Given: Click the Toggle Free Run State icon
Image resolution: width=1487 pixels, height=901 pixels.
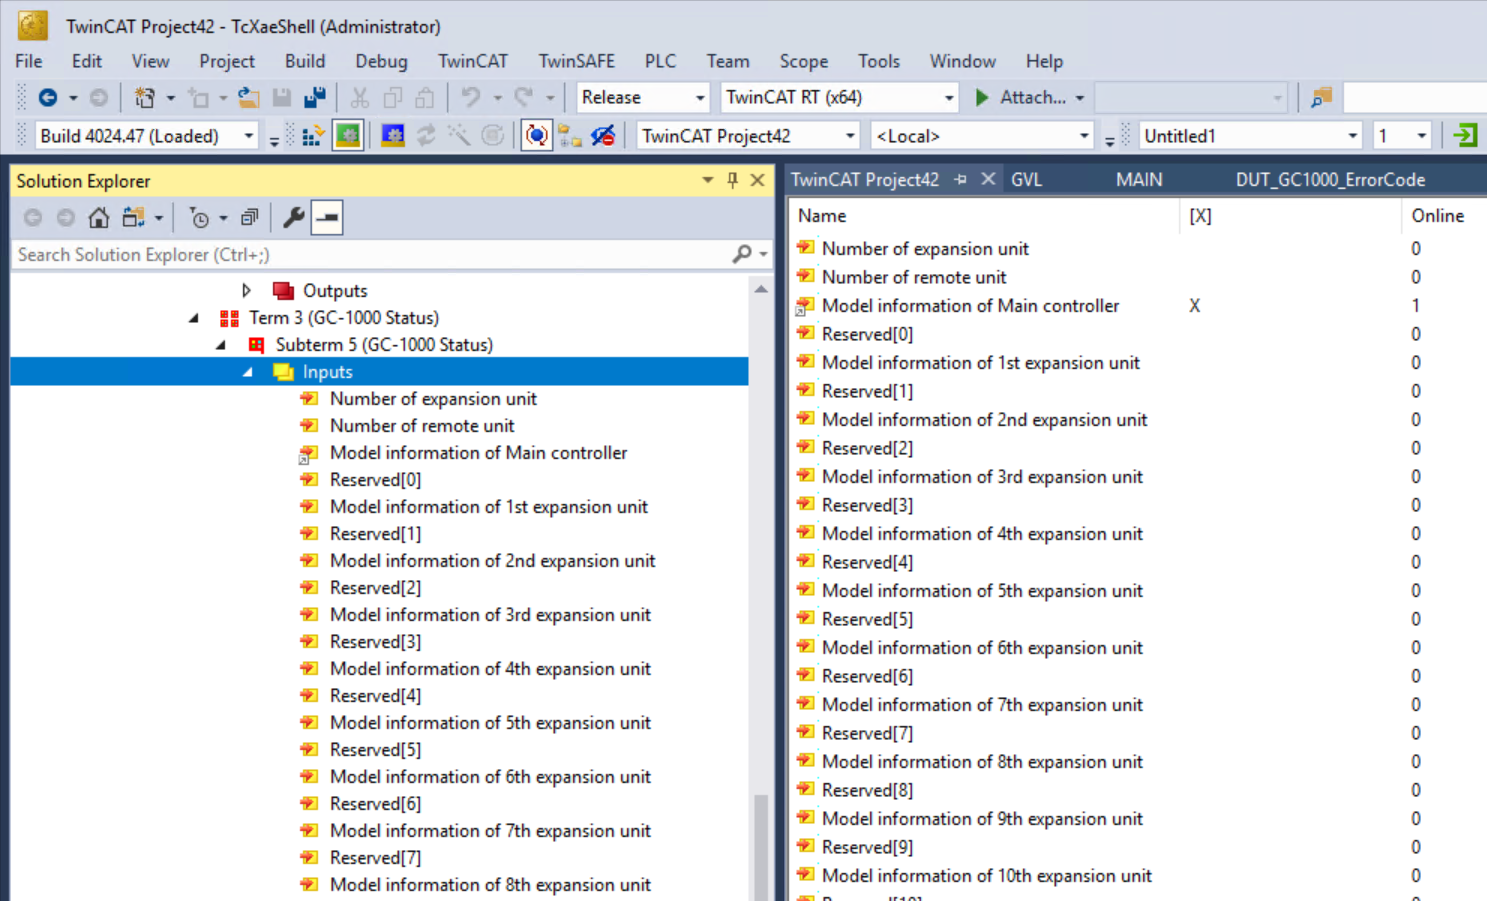Looking at the screenshot, I should [493, 135].
